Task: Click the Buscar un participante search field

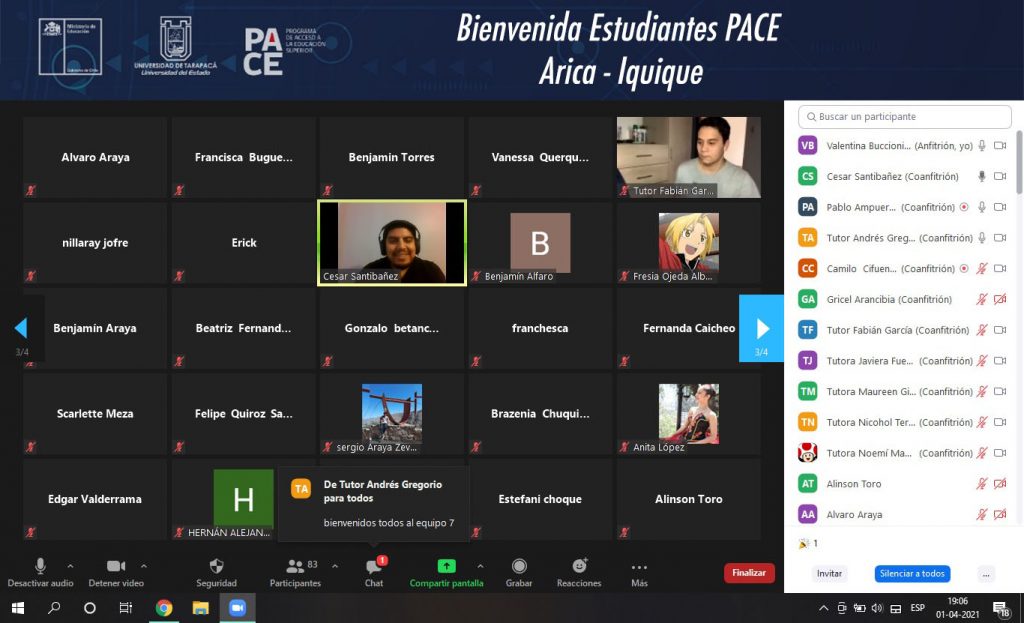Action: click(905, 117)
